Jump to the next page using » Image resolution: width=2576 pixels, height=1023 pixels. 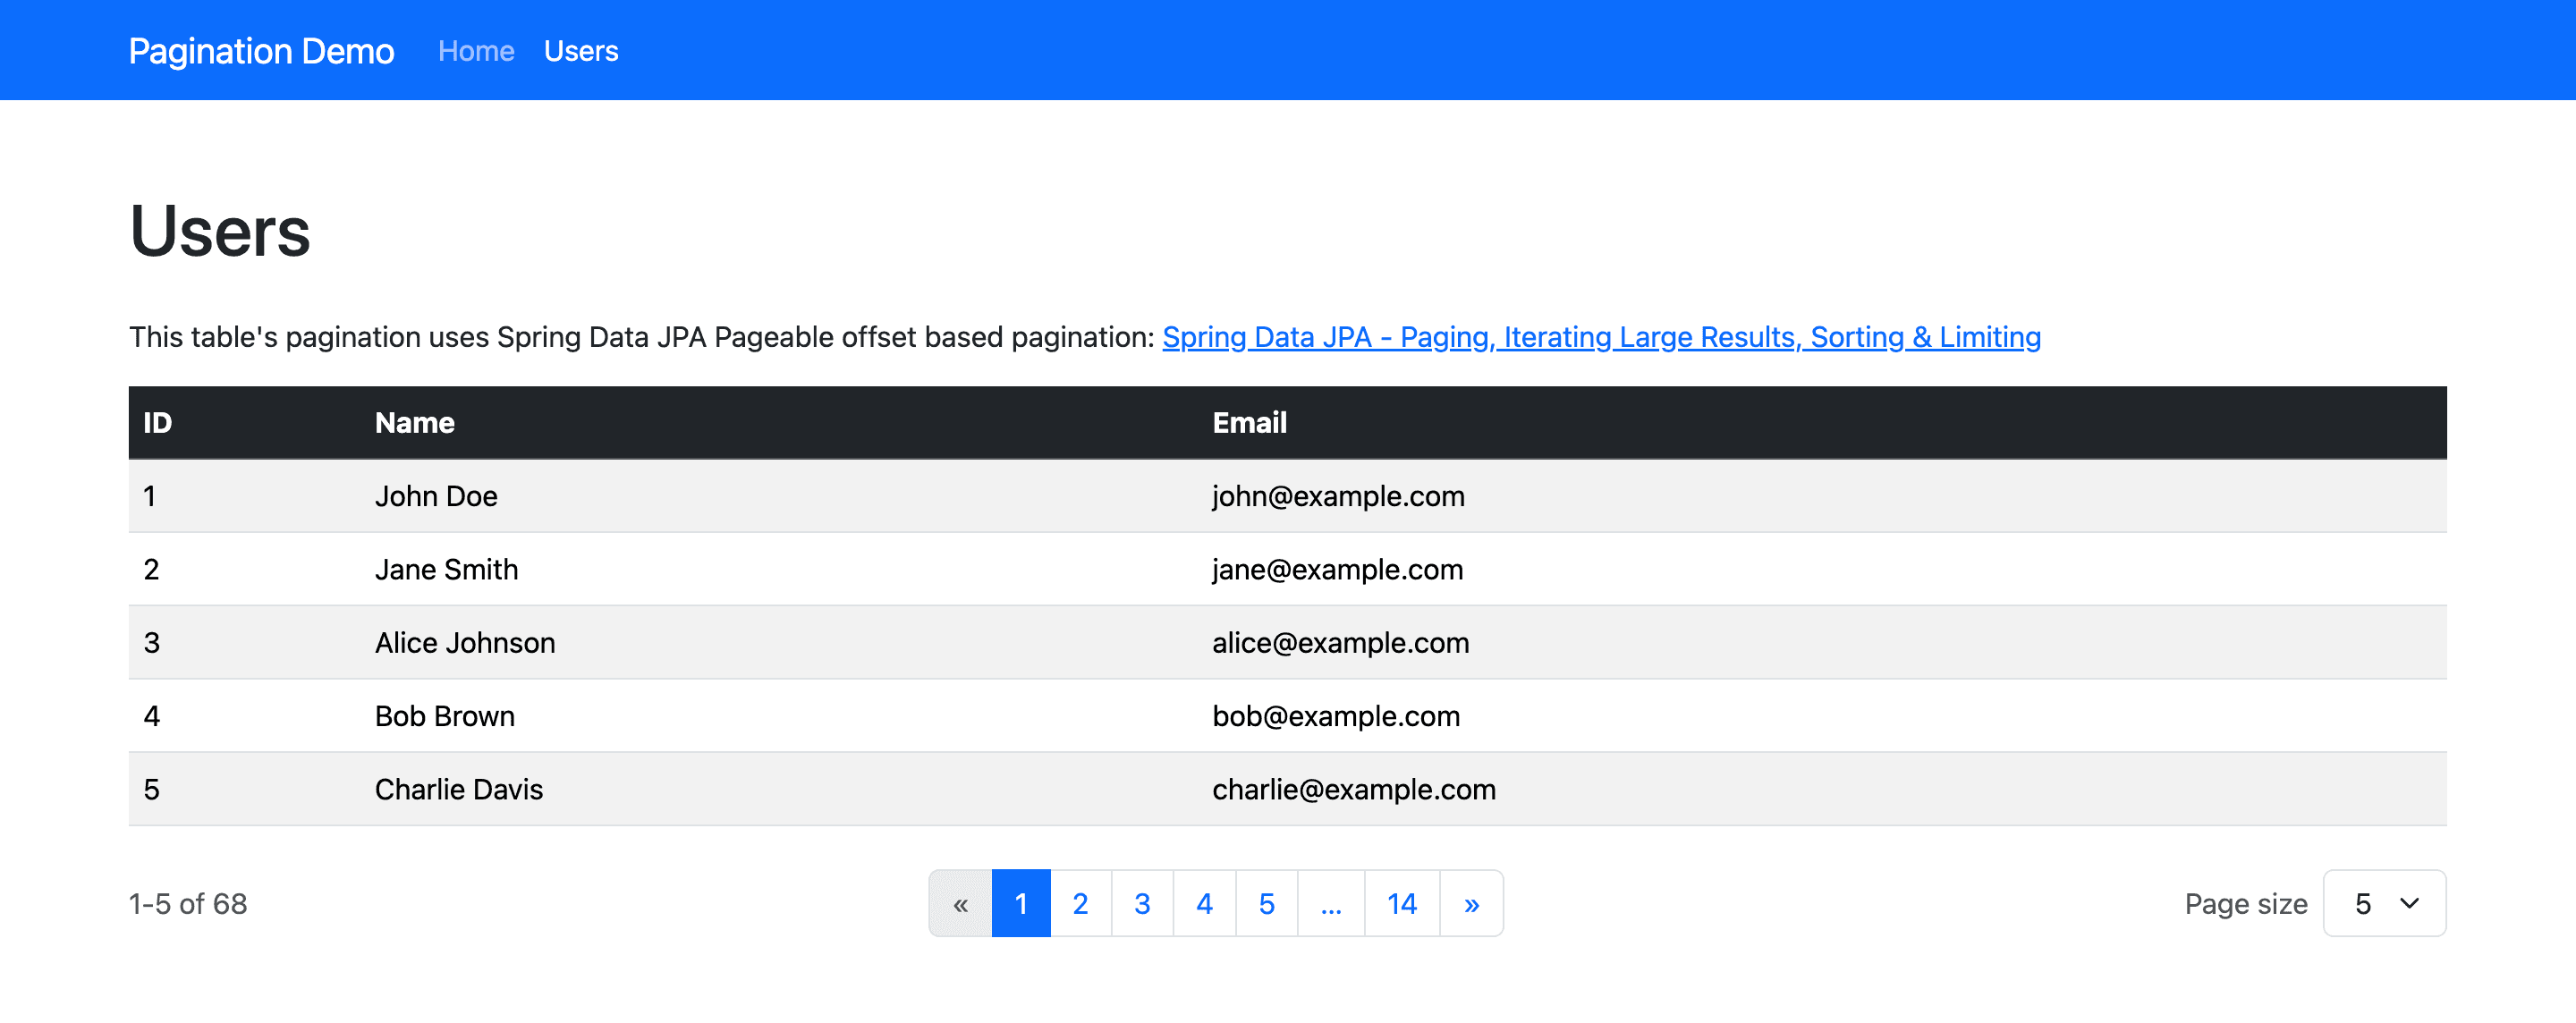[1471, 903]
